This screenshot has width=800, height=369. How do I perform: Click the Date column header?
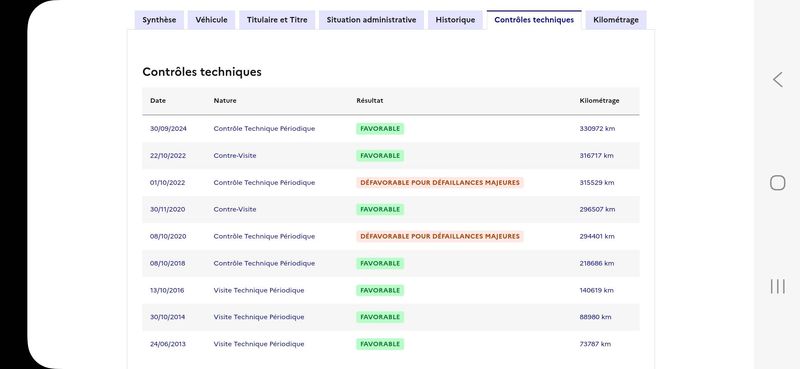pyautogui.click(x=158, y=101)
